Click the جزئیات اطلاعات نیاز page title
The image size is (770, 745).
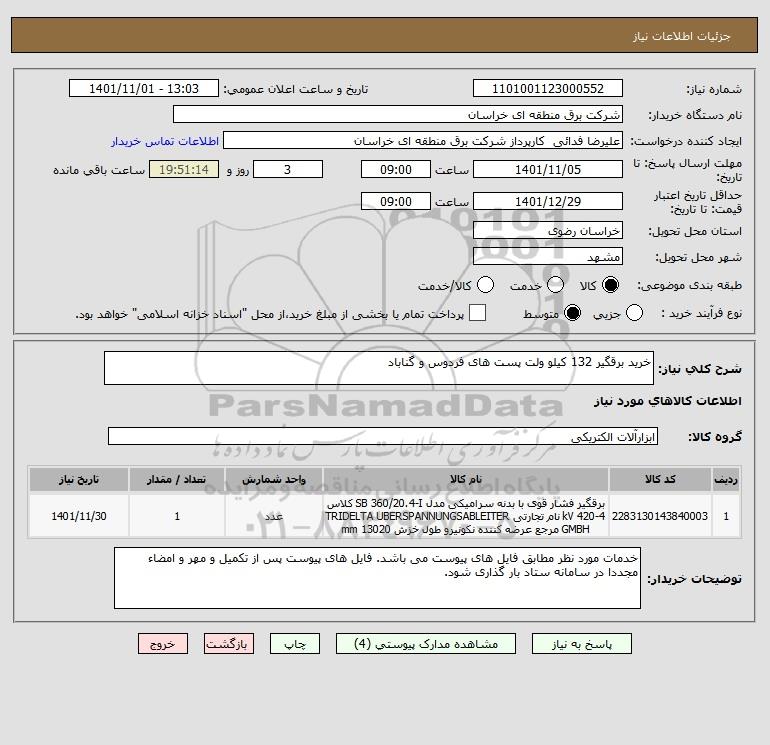(x=682, y=36)
